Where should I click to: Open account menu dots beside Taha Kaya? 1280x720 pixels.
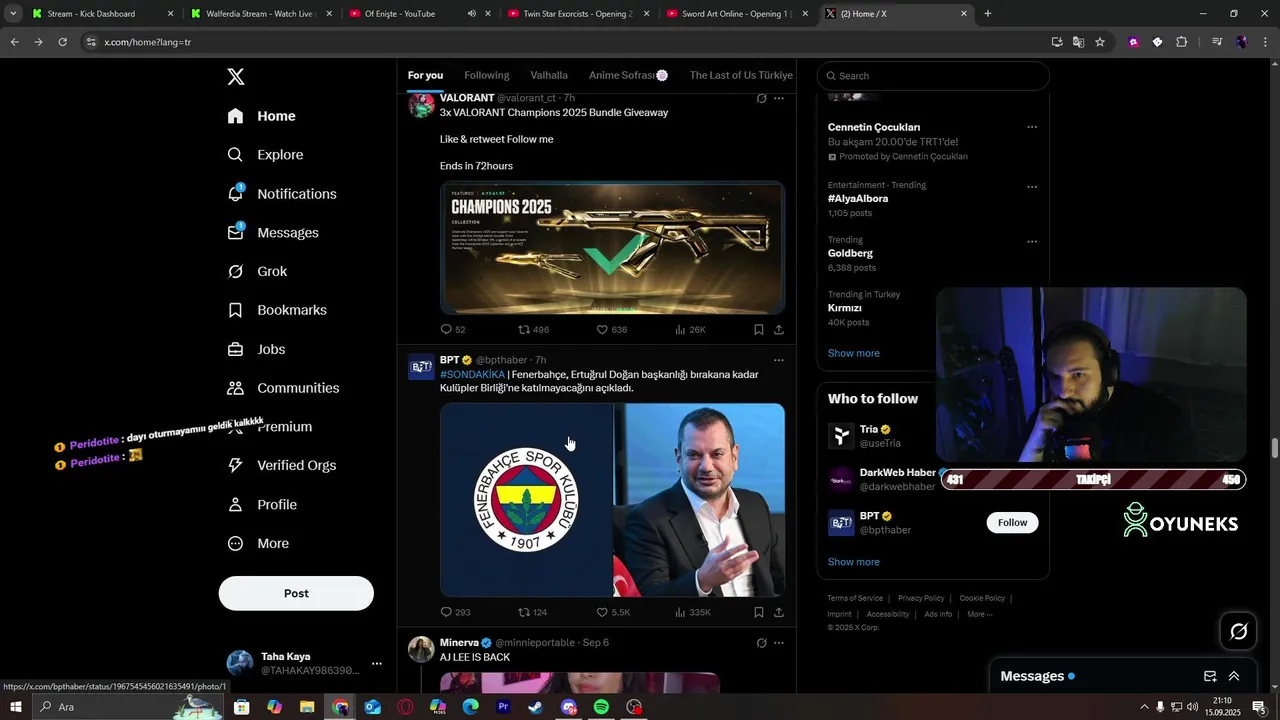pos(376,663)
